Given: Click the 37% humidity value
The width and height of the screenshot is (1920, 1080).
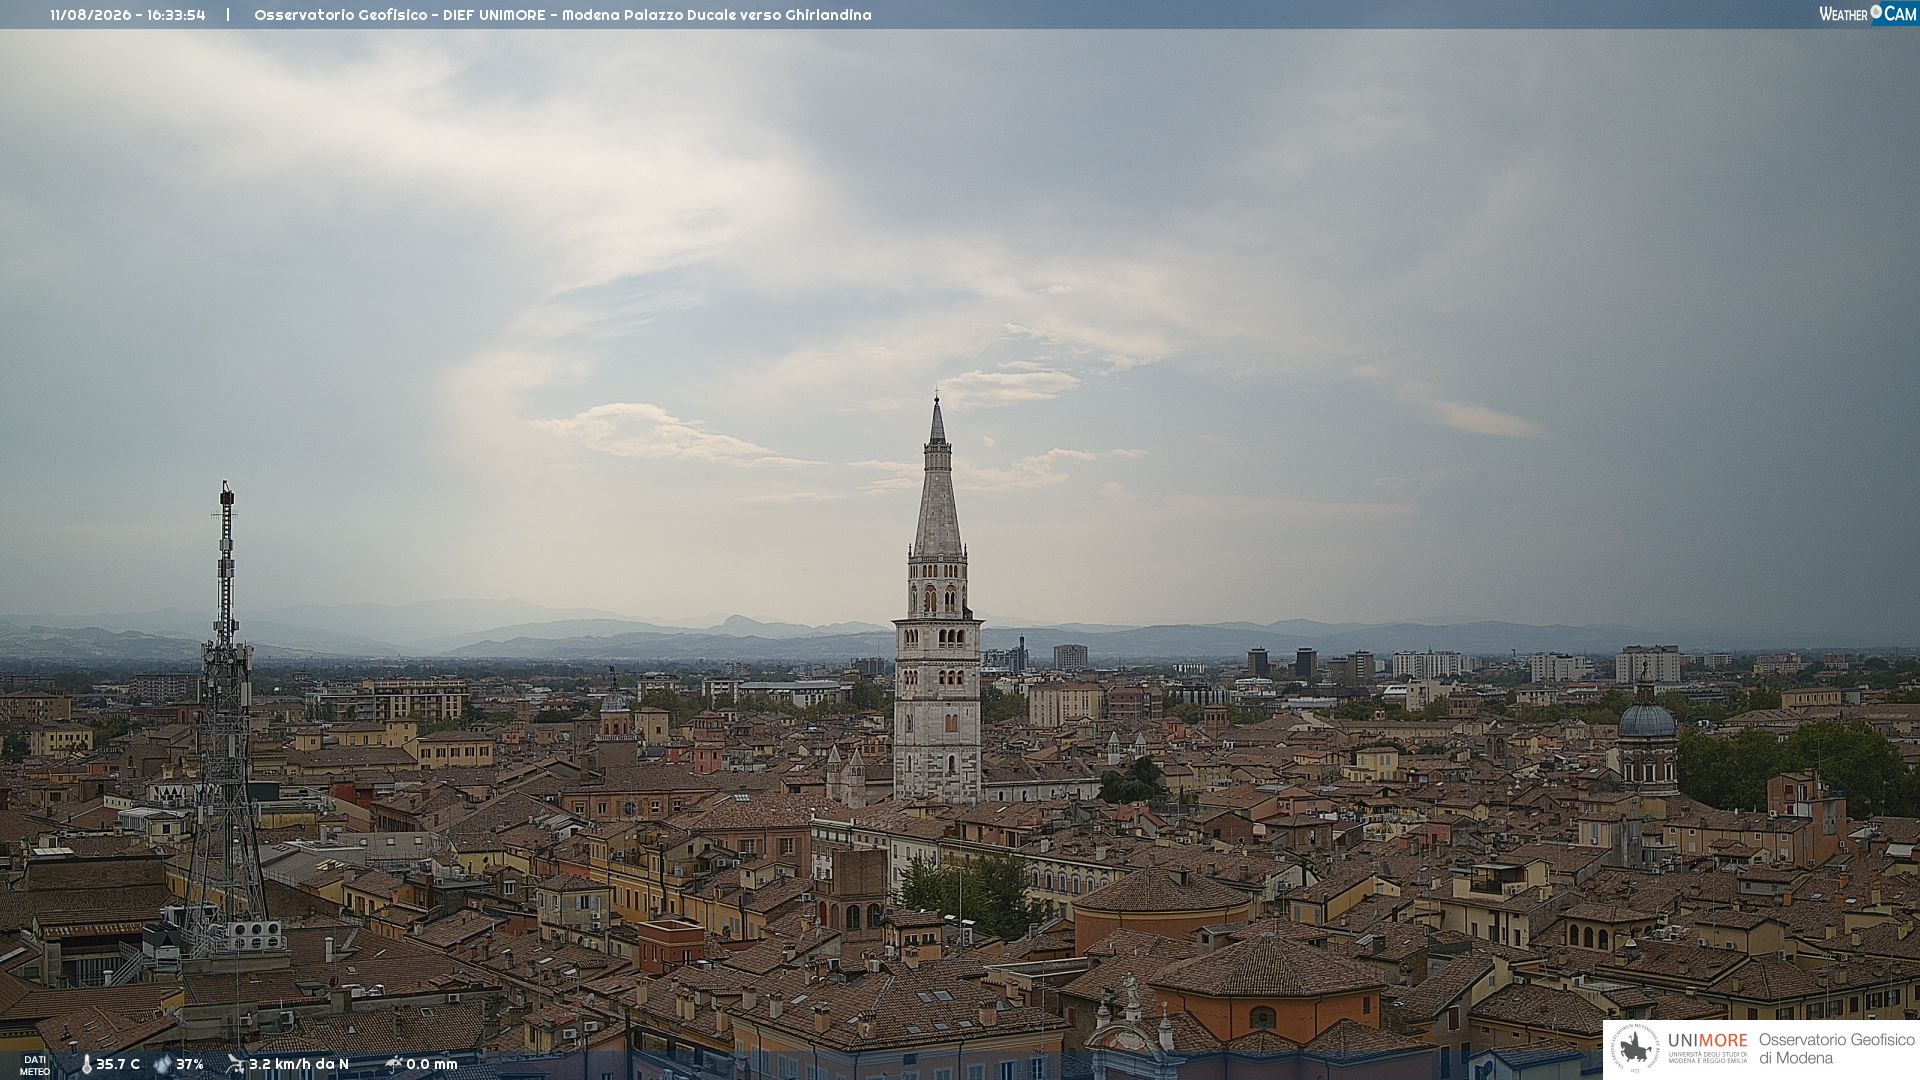Looking at the screenshot, I should pyautogui.click(x=190, y=1064).
